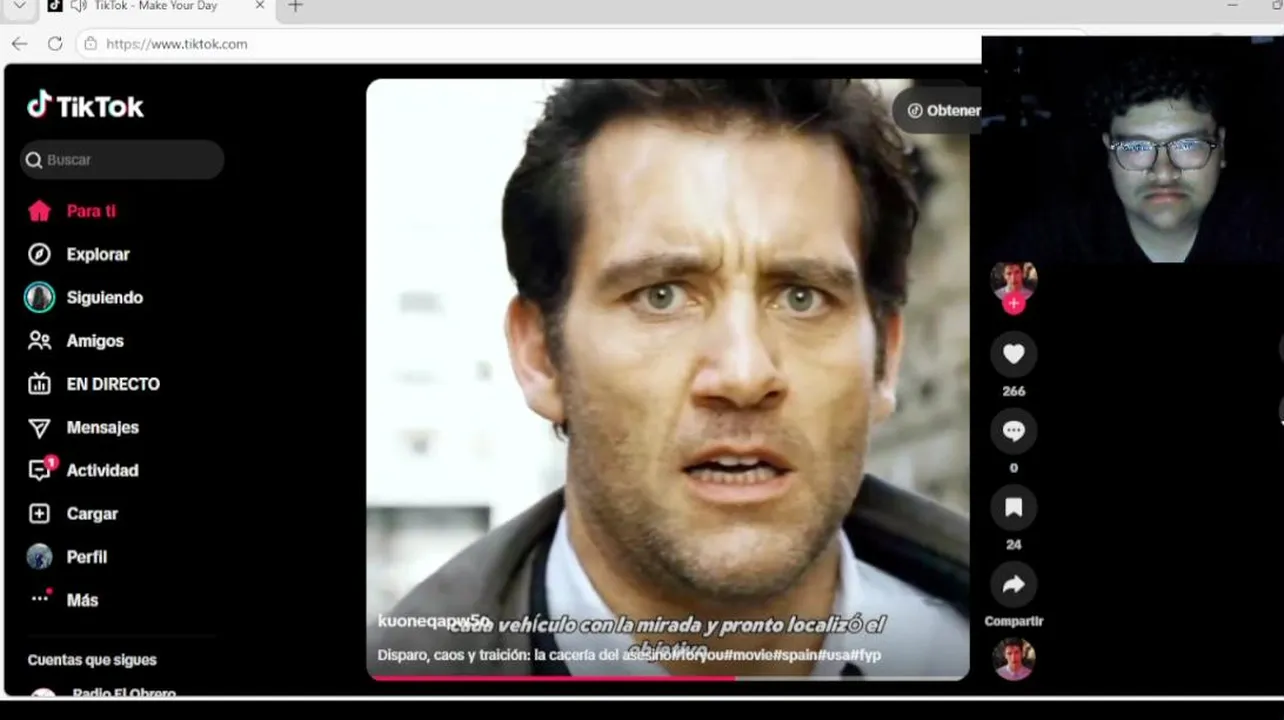This screenshot has height=720, width=1284.
Task: Save video with bookmark icon
Action: tap(1013, 508)
